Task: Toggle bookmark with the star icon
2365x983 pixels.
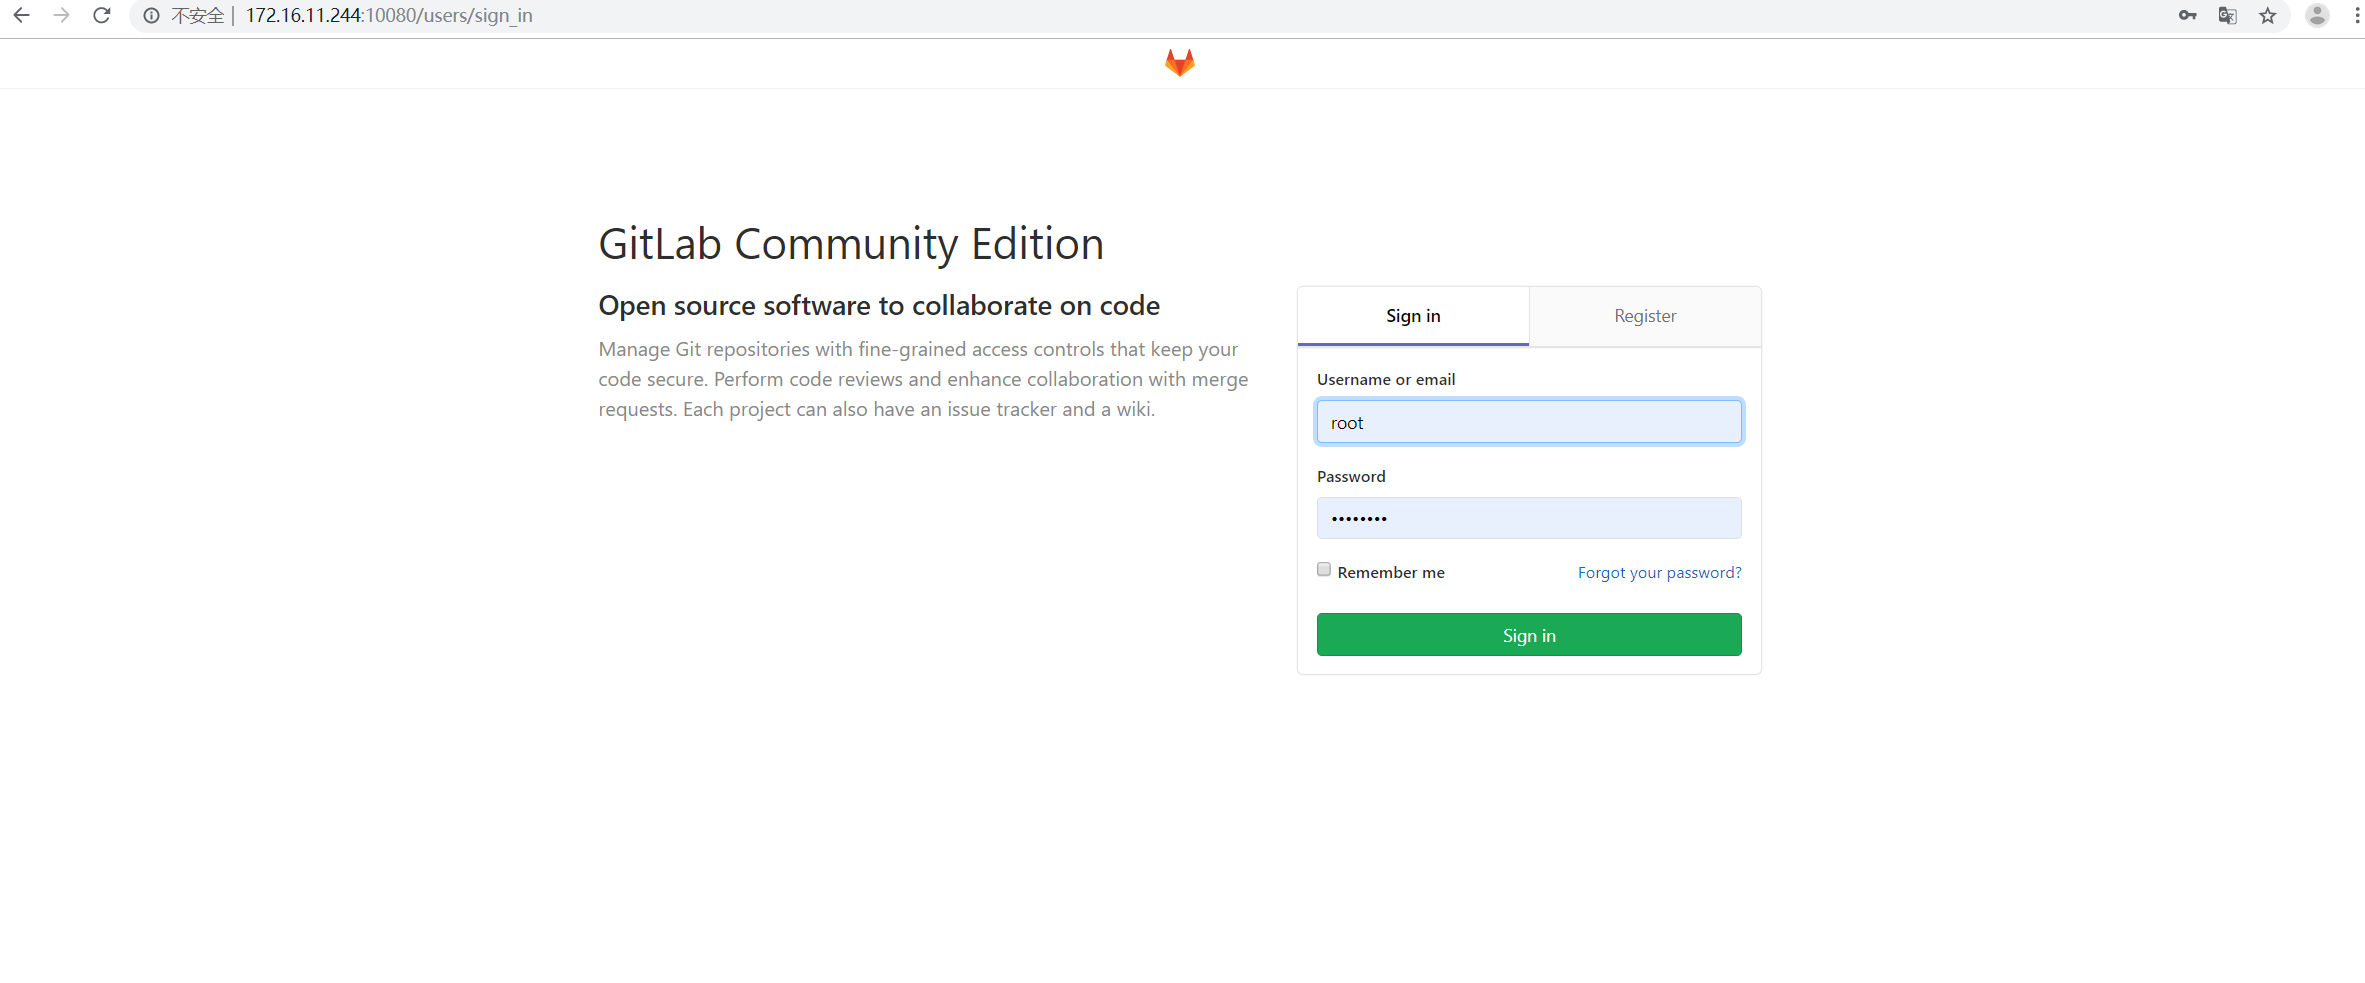Action: 2267,15
